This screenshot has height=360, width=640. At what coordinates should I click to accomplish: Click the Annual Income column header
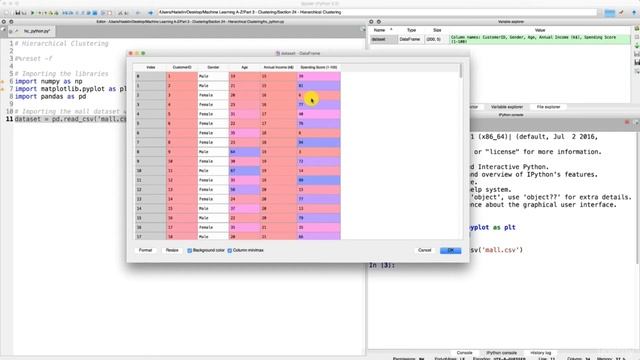[278, 67]
